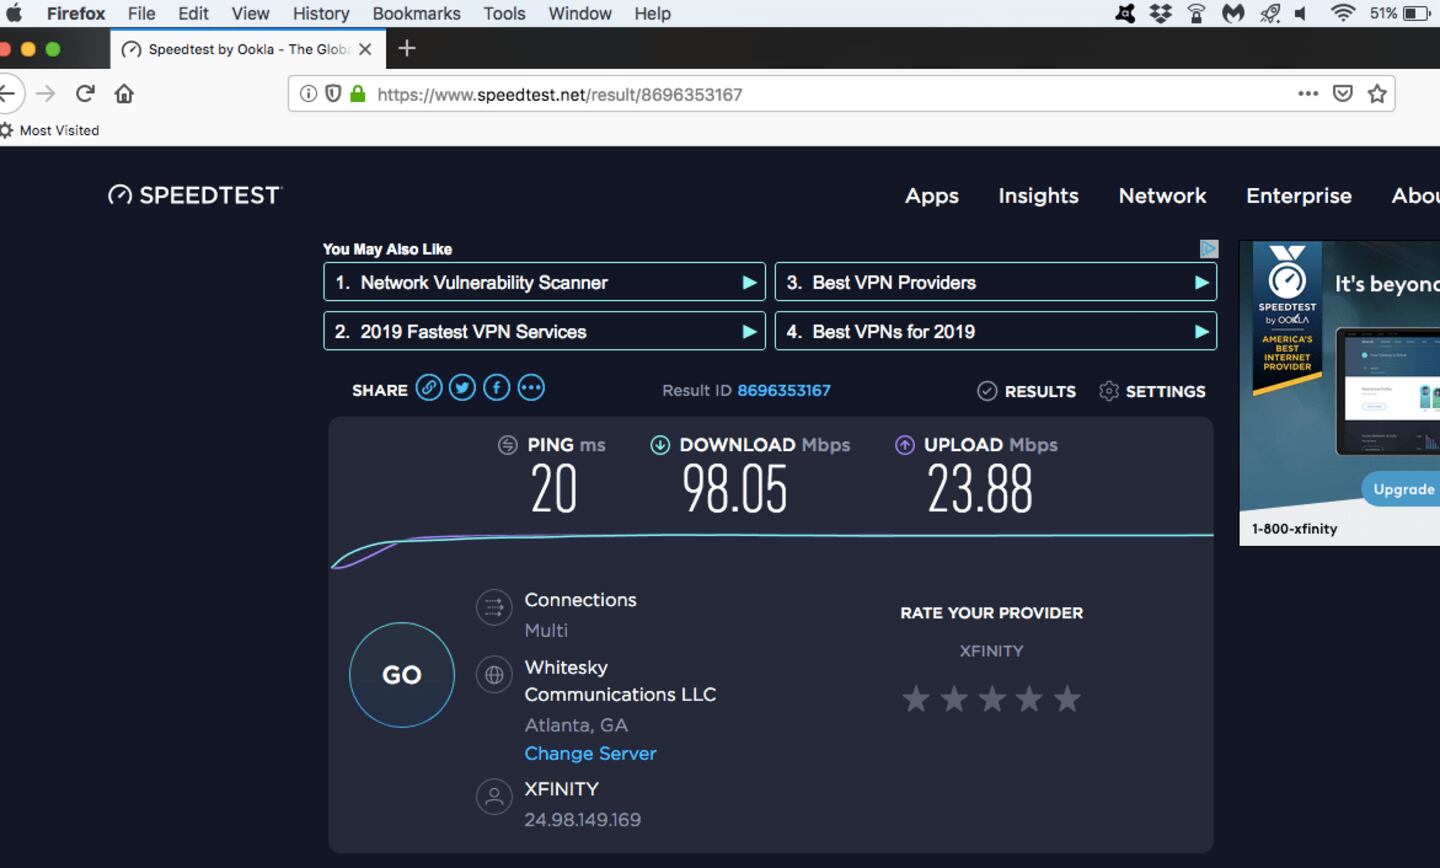1440x868 pixels.
Task: Close the Speedtest by Ookla tab
Action: (x=365, y=49)
